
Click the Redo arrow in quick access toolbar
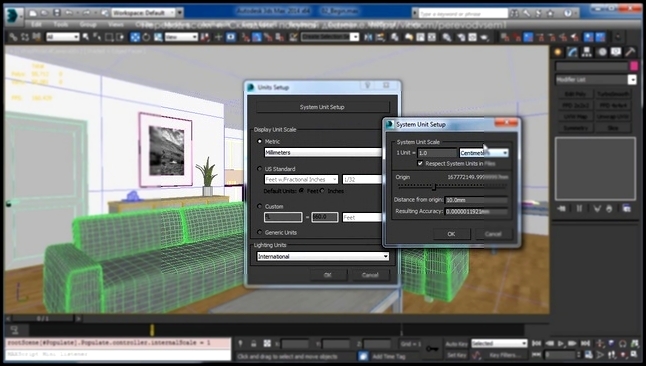point(87,13)
